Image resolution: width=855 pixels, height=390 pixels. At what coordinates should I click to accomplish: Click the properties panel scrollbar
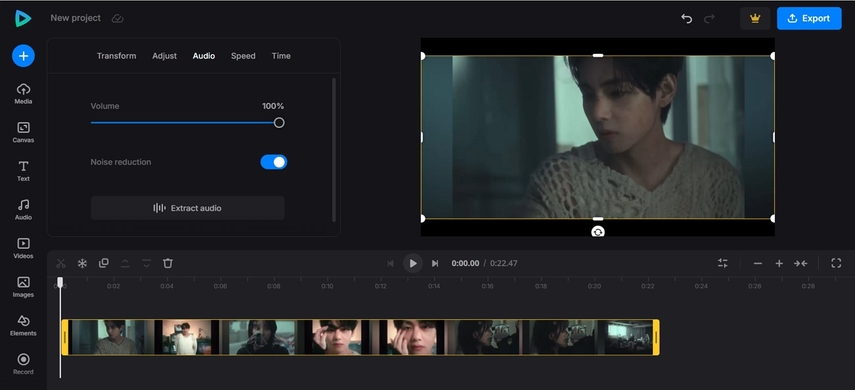334,149
